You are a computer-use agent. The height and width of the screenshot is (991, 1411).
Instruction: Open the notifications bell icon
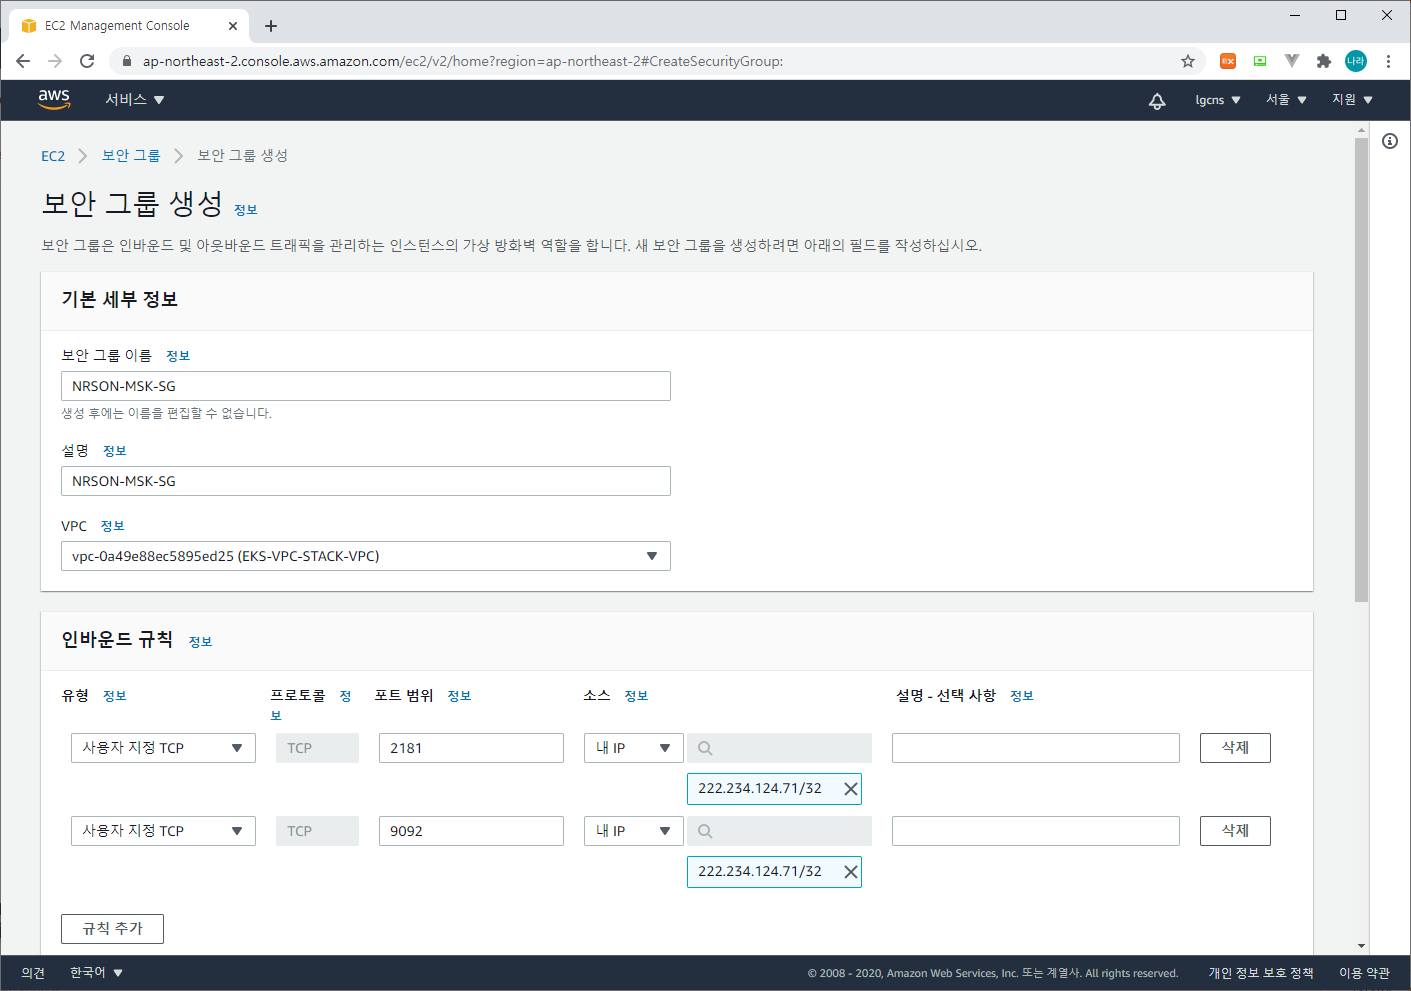point(1157,100)
